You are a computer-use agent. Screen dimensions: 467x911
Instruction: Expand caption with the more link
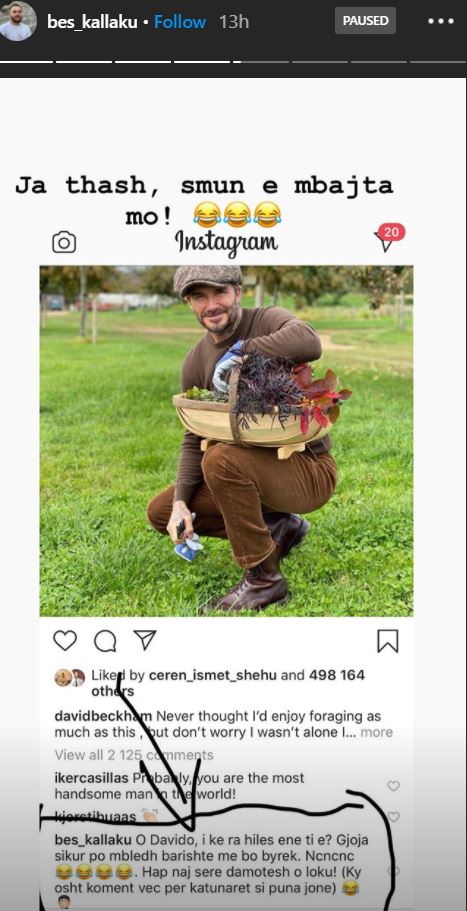[x=376, y=732]
